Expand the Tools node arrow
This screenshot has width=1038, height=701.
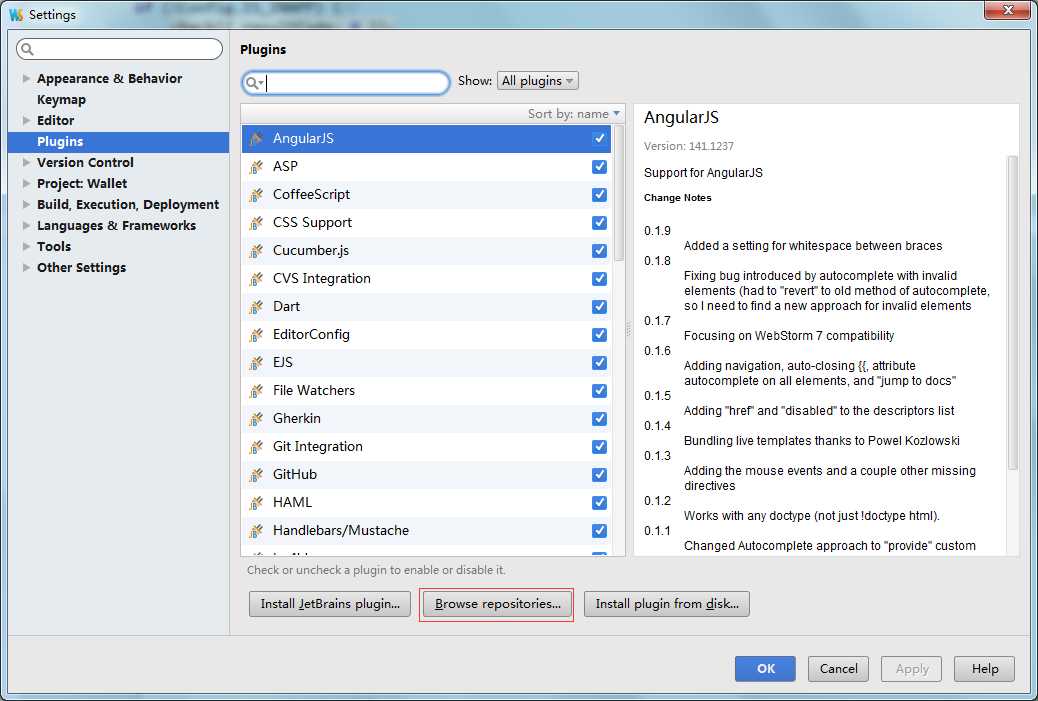pos(26,246)
